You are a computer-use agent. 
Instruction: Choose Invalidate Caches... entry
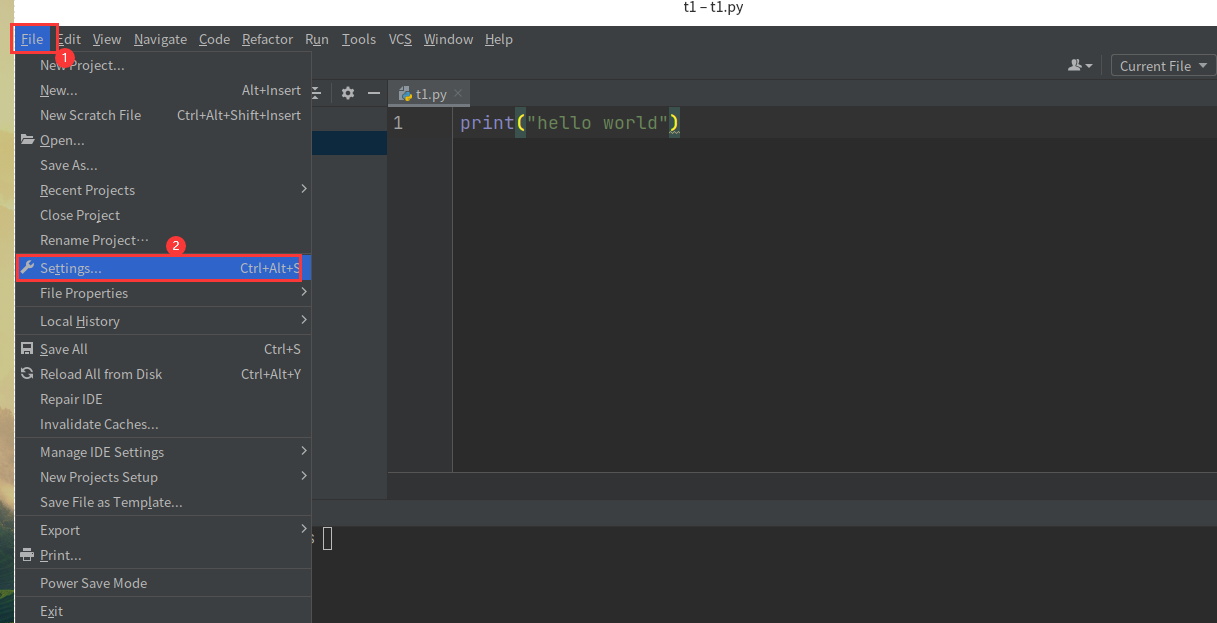163,424
